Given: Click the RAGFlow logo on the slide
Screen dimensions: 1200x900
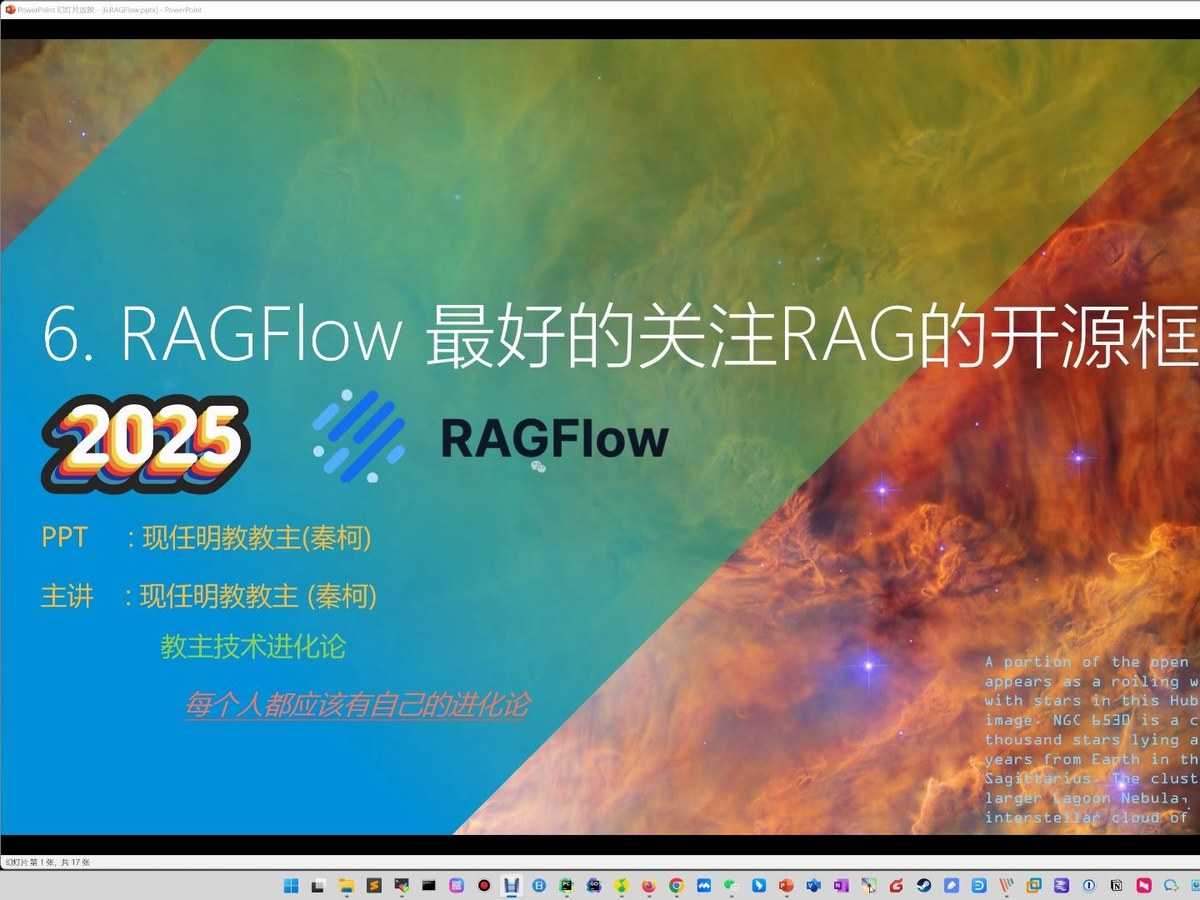Looking at the screenshot, I should (x=490, y=436).
